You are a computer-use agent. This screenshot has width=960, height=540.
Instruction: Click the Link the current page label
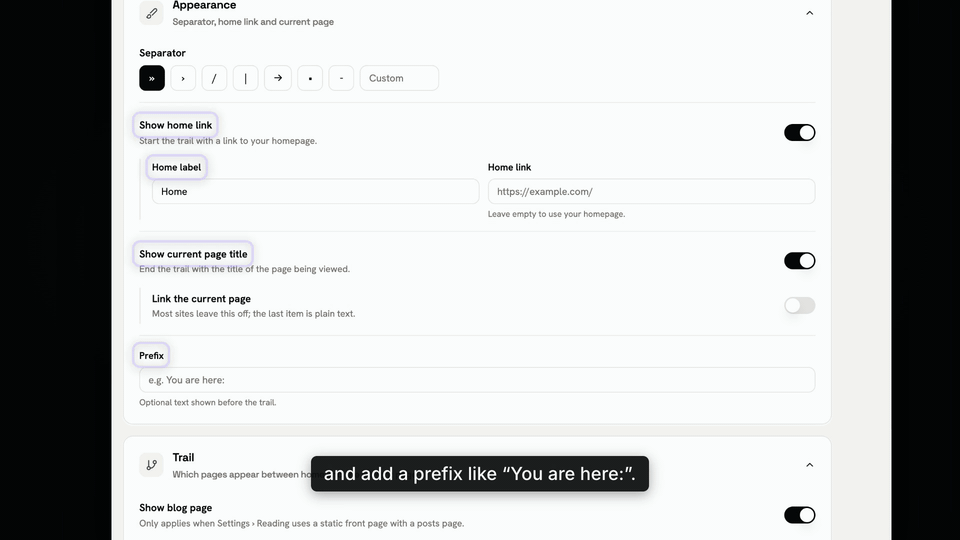201,299
